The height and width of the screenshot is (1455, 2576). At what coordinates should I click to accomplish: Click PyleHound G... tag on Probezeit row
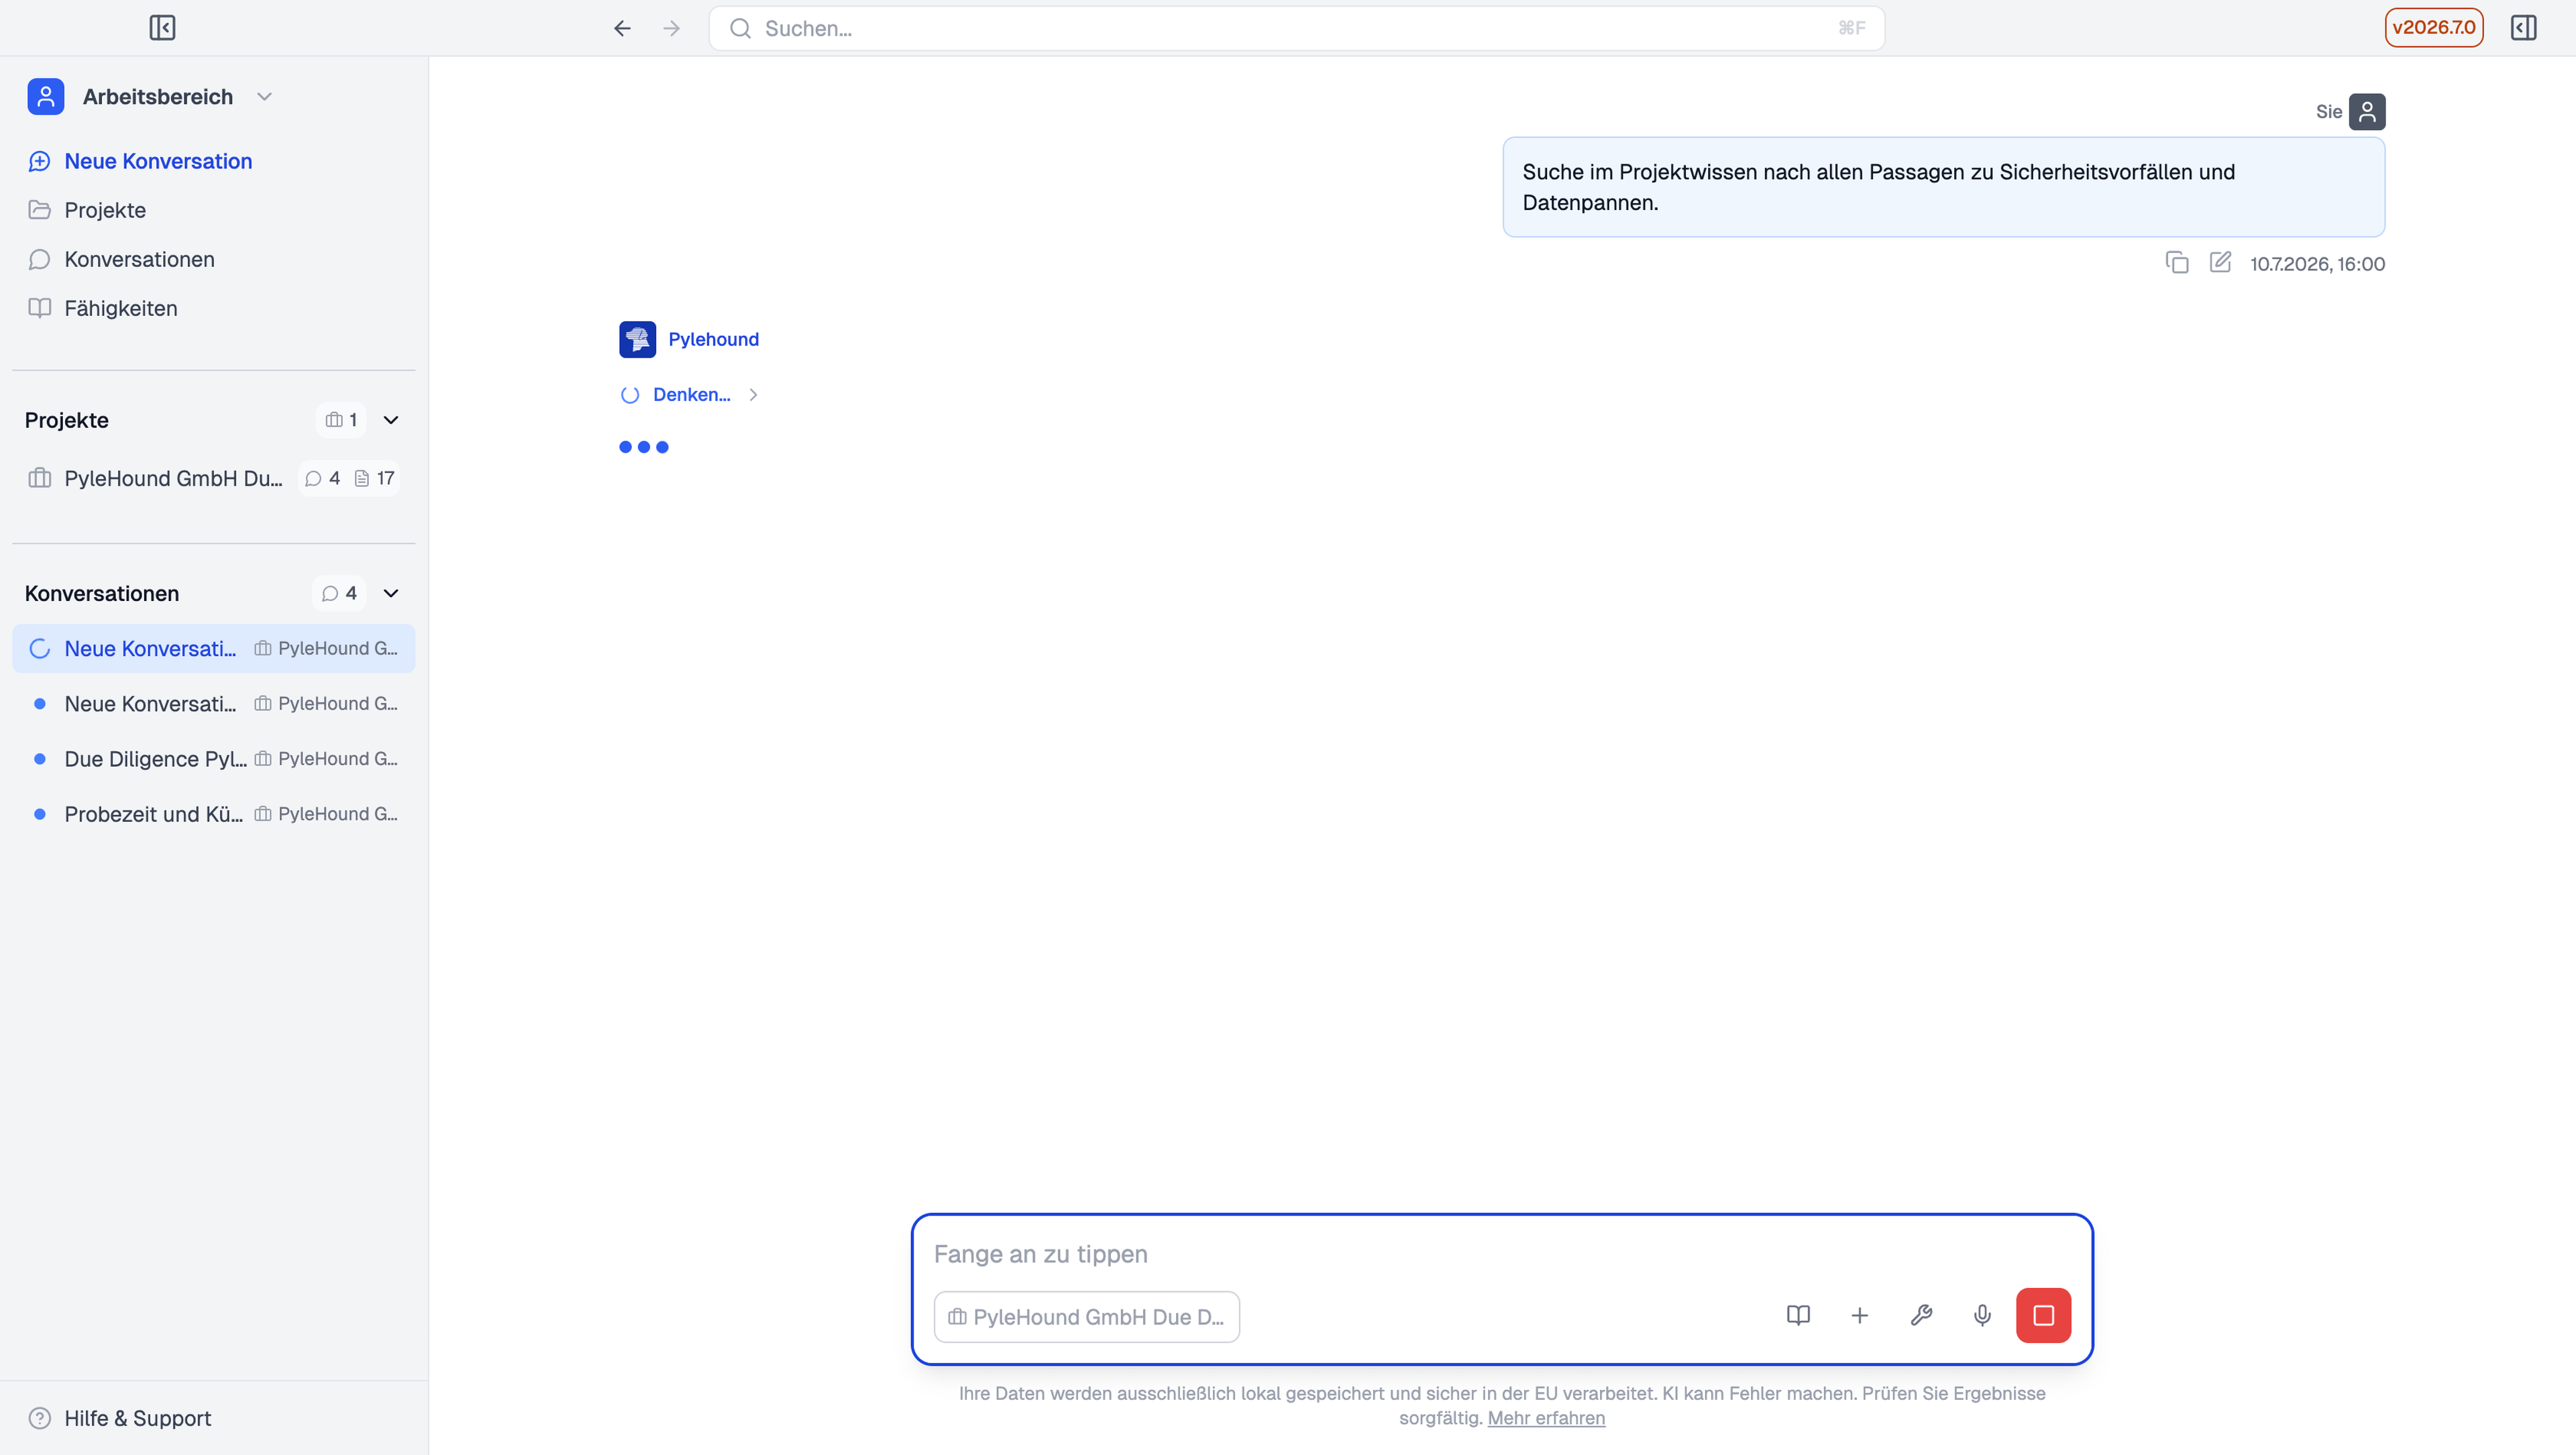click(326, 814)
